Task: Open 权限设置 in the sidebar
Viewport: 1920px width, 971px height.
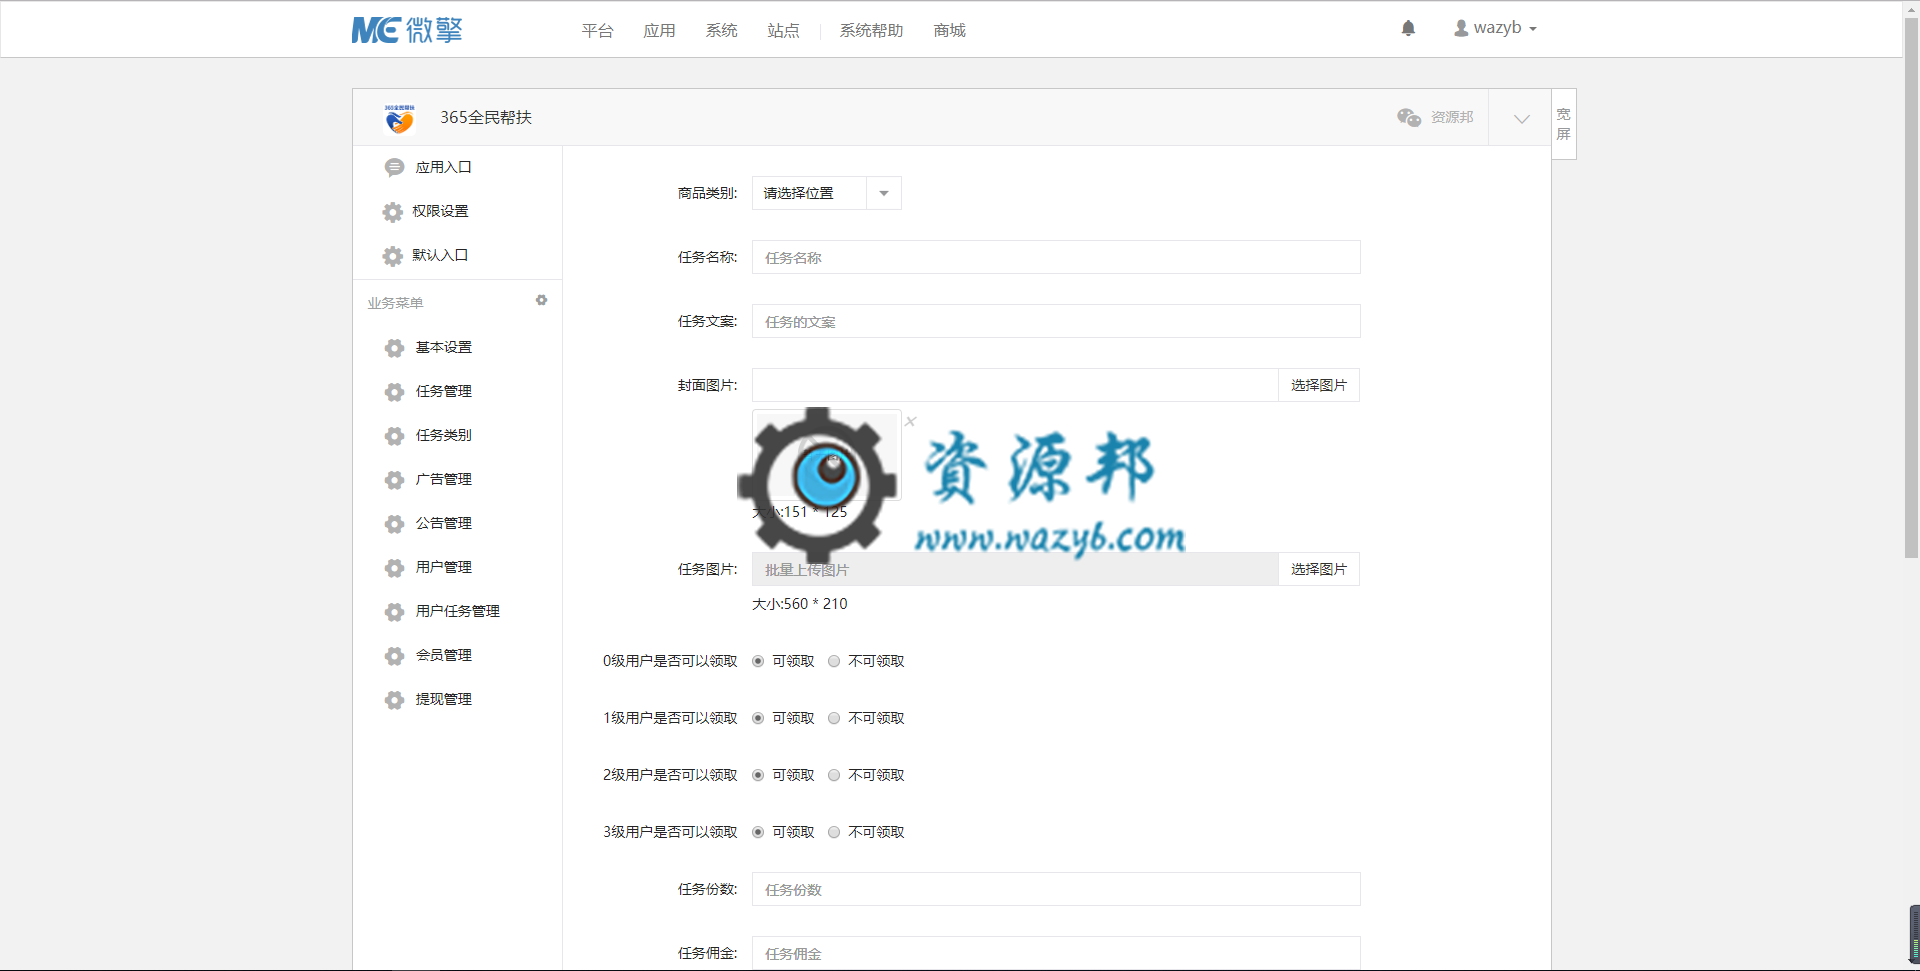Action: (440, 212)
